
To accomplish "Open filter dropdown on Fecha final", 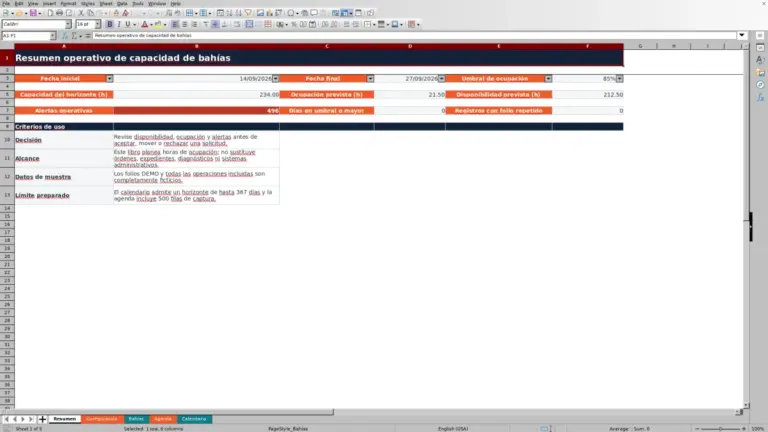I will 370,78.
